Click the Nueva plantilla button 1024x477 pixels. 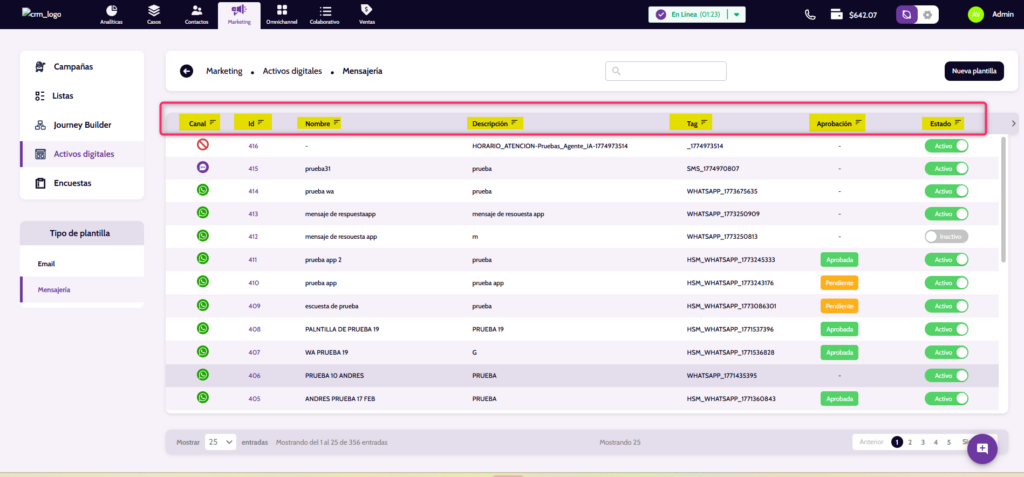(x=973, y=71)
